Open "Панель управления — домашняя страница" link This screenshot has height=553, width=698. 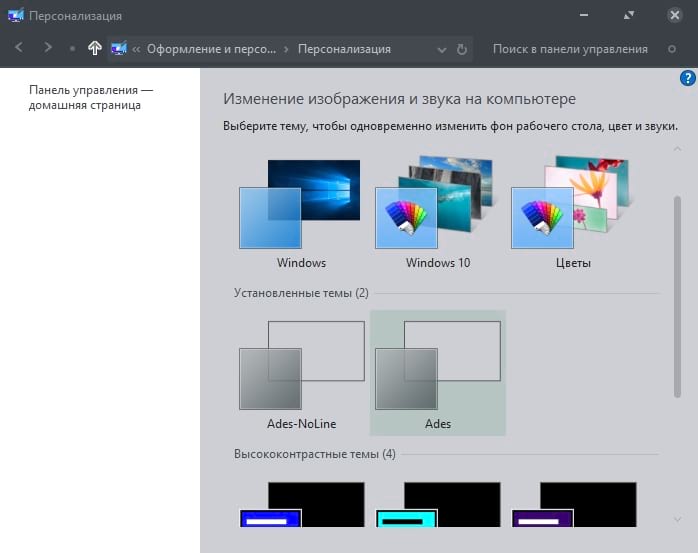[91, 98]
